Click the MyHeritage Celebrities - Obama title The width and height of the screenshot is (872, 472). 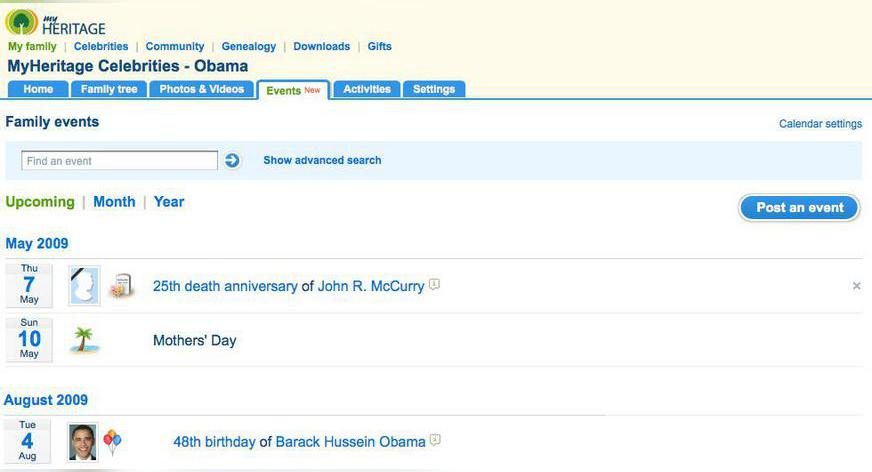tap(128, 66)
